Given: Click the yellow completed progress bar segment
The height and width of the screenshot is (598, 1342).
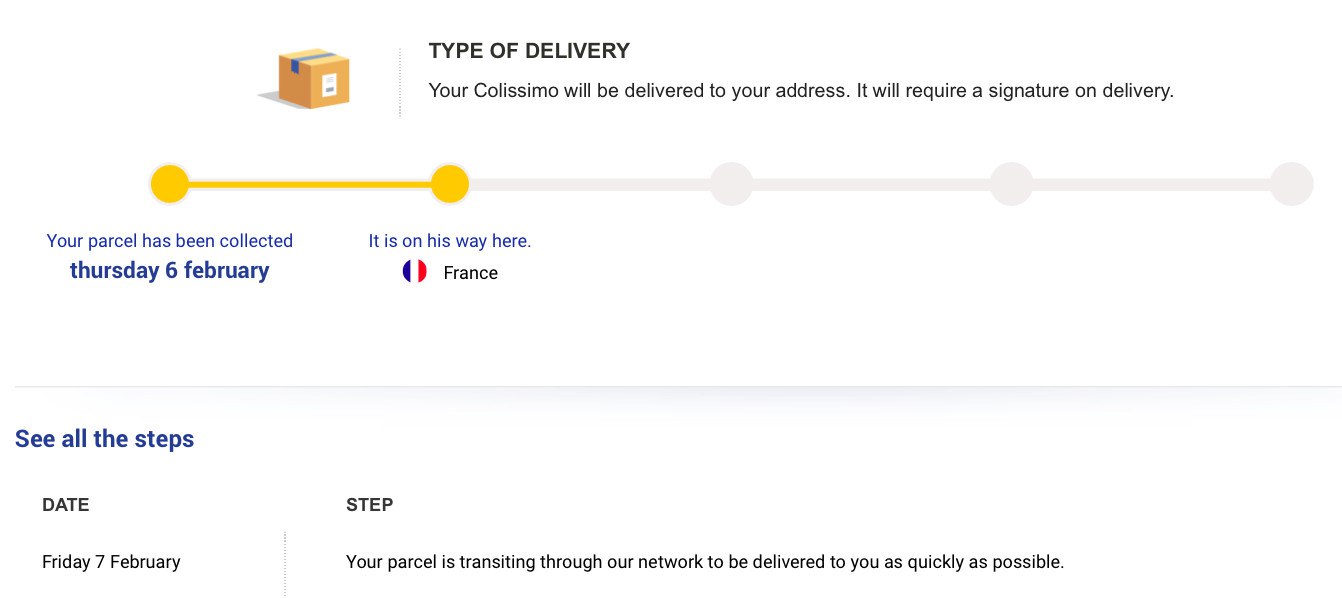Looking at the screenshot, I should 310,184.
